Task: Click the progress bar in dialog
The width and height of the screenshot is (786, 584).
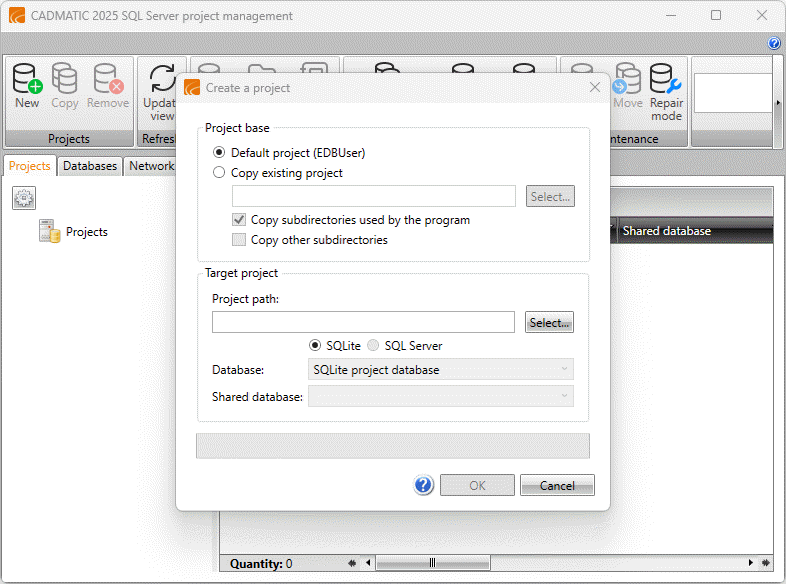Action: pos(392,446)
